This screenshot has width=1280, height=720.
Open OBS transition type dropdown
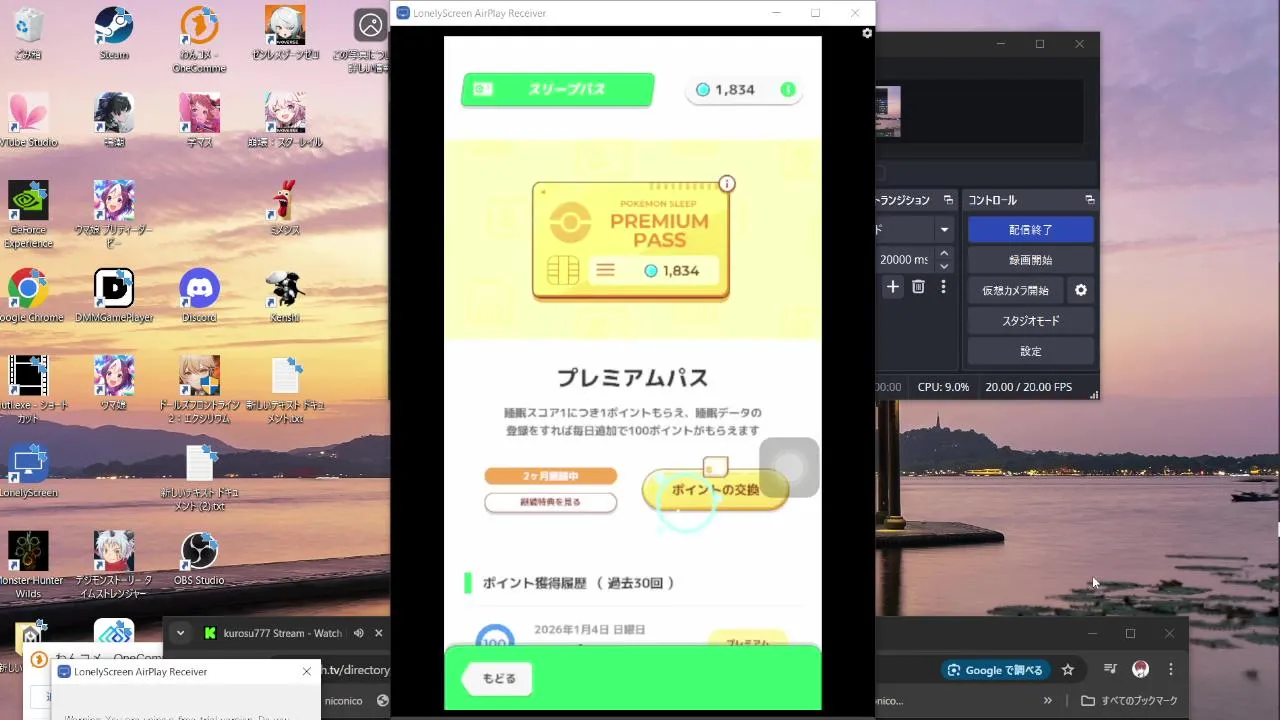[944, 230]
